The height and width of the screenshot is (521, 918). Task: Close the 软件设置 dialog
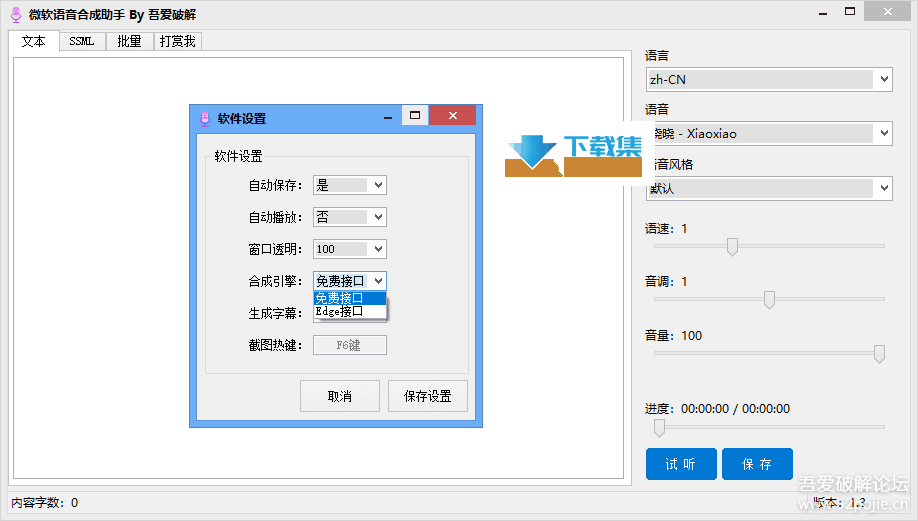(453, 115)
